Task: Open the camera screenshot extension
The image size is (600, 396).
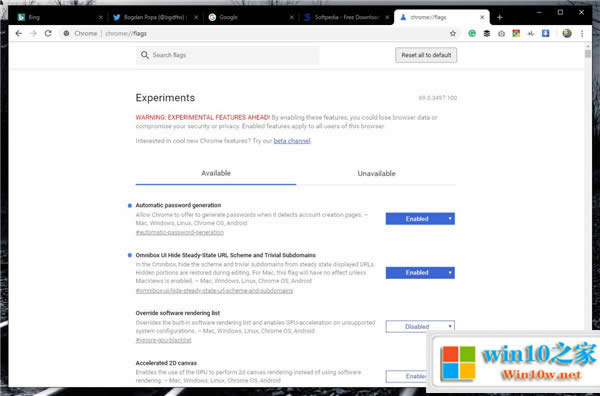Action: coord(501,34)
